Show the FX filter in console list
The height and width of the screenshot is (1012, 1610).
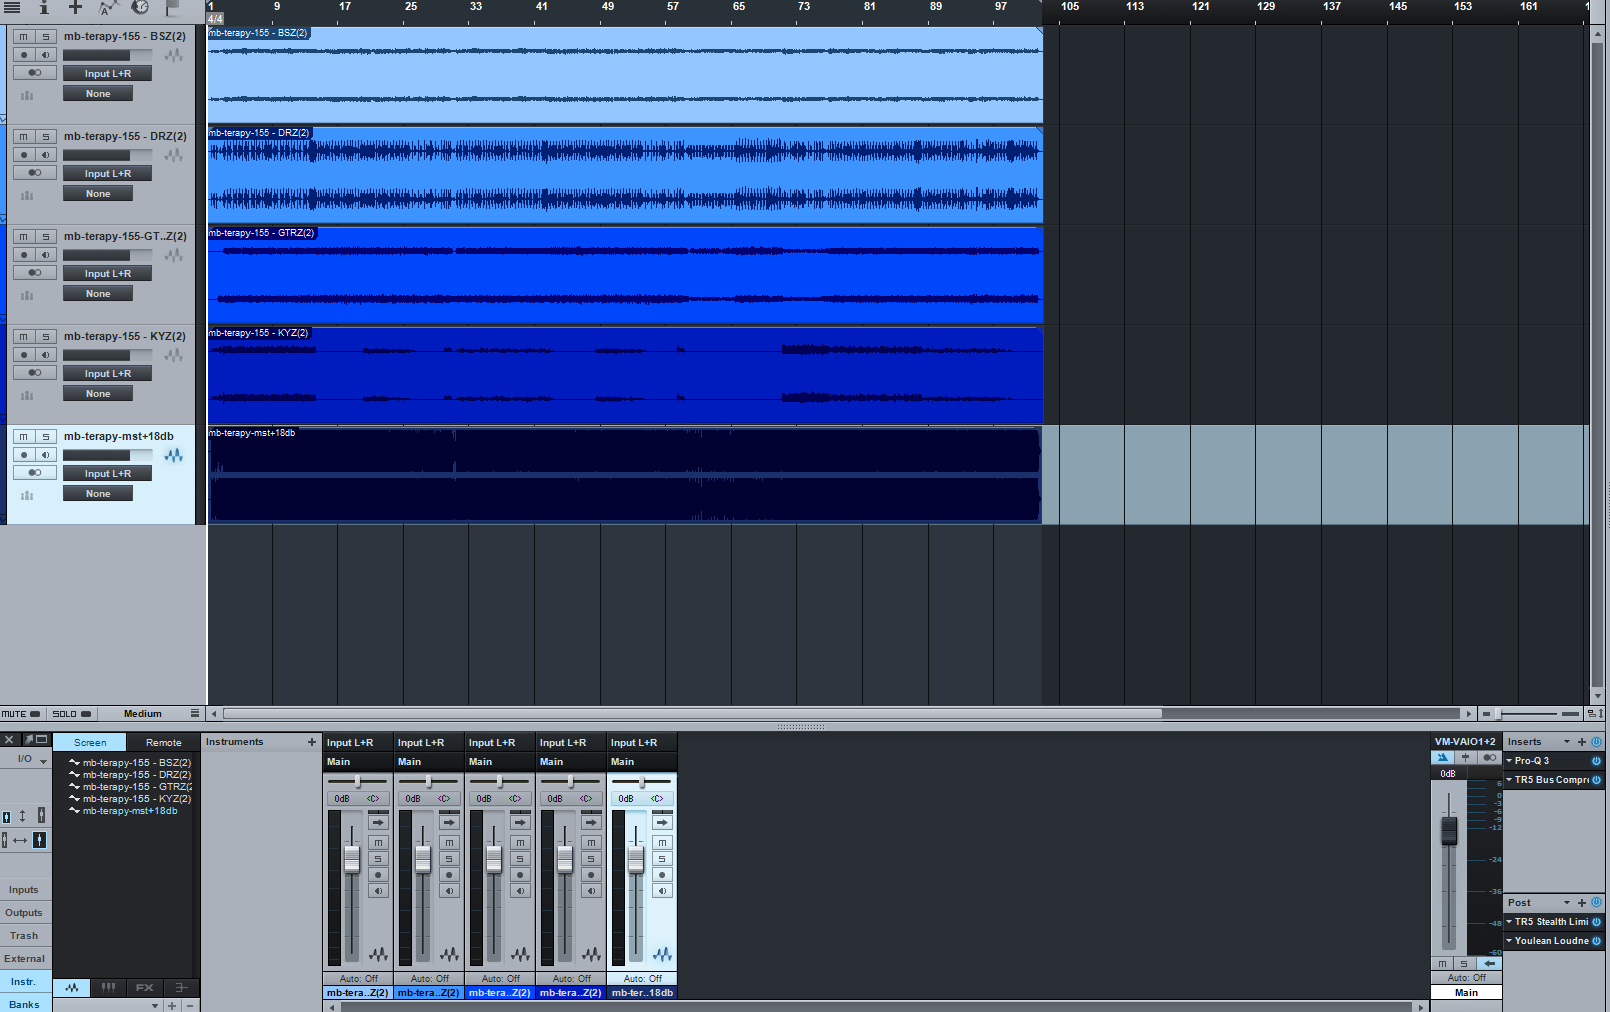(145, 987)
